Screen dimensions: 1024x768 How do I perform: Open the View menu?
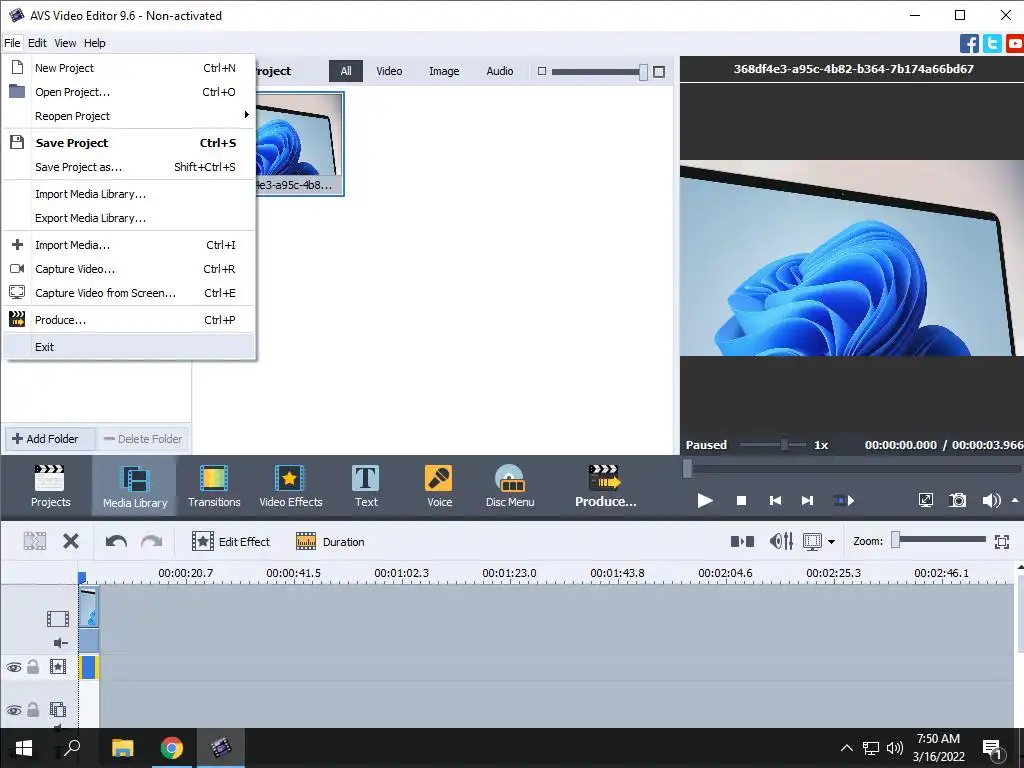(x=65, y=43)
